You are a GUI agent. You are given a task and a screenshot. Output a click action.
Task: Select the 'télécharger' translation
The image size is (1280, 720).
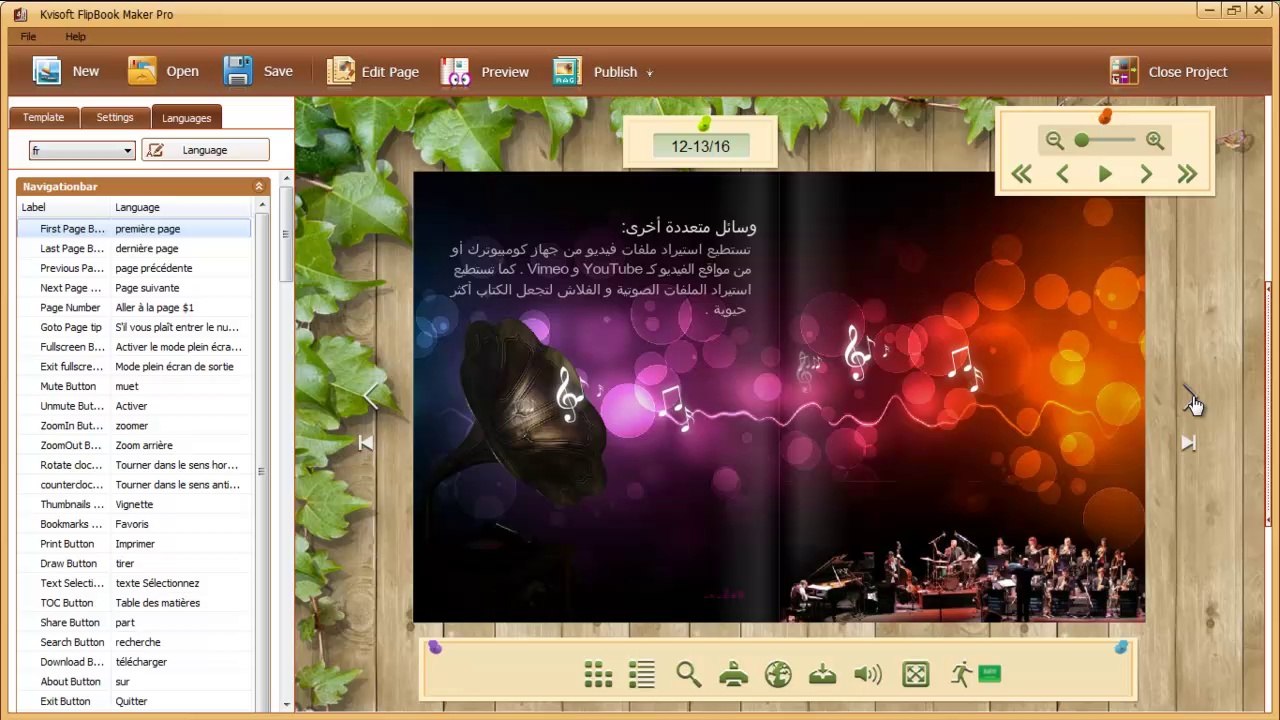(x=141, y=662)
